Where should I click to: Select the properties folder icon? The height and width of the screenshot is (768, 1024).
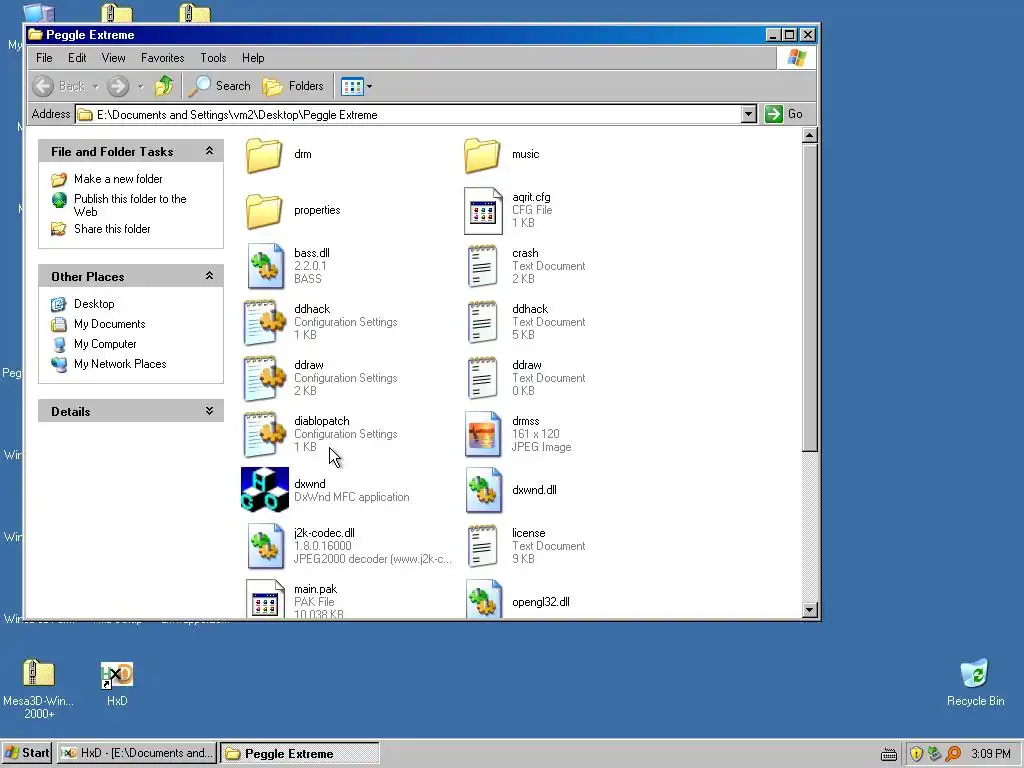264,210
